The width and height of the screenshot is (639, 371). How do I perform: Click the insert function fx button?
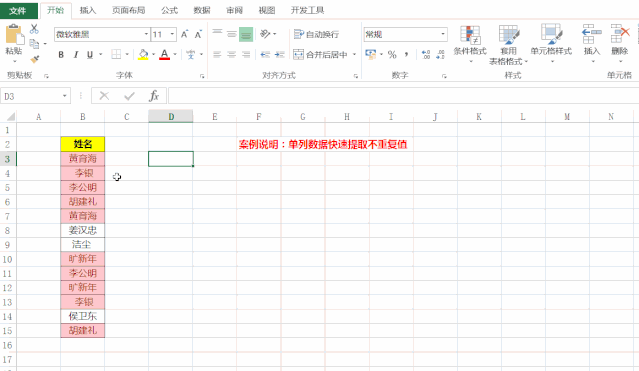pyautogui.click(x=154, y=96)
